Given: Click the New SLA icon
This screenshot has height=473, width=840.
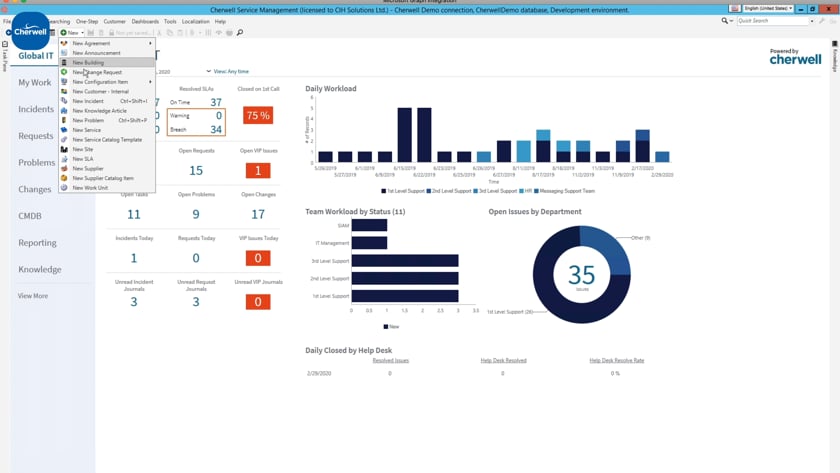Looking at the screenshot, I should (x=64, y=159).
